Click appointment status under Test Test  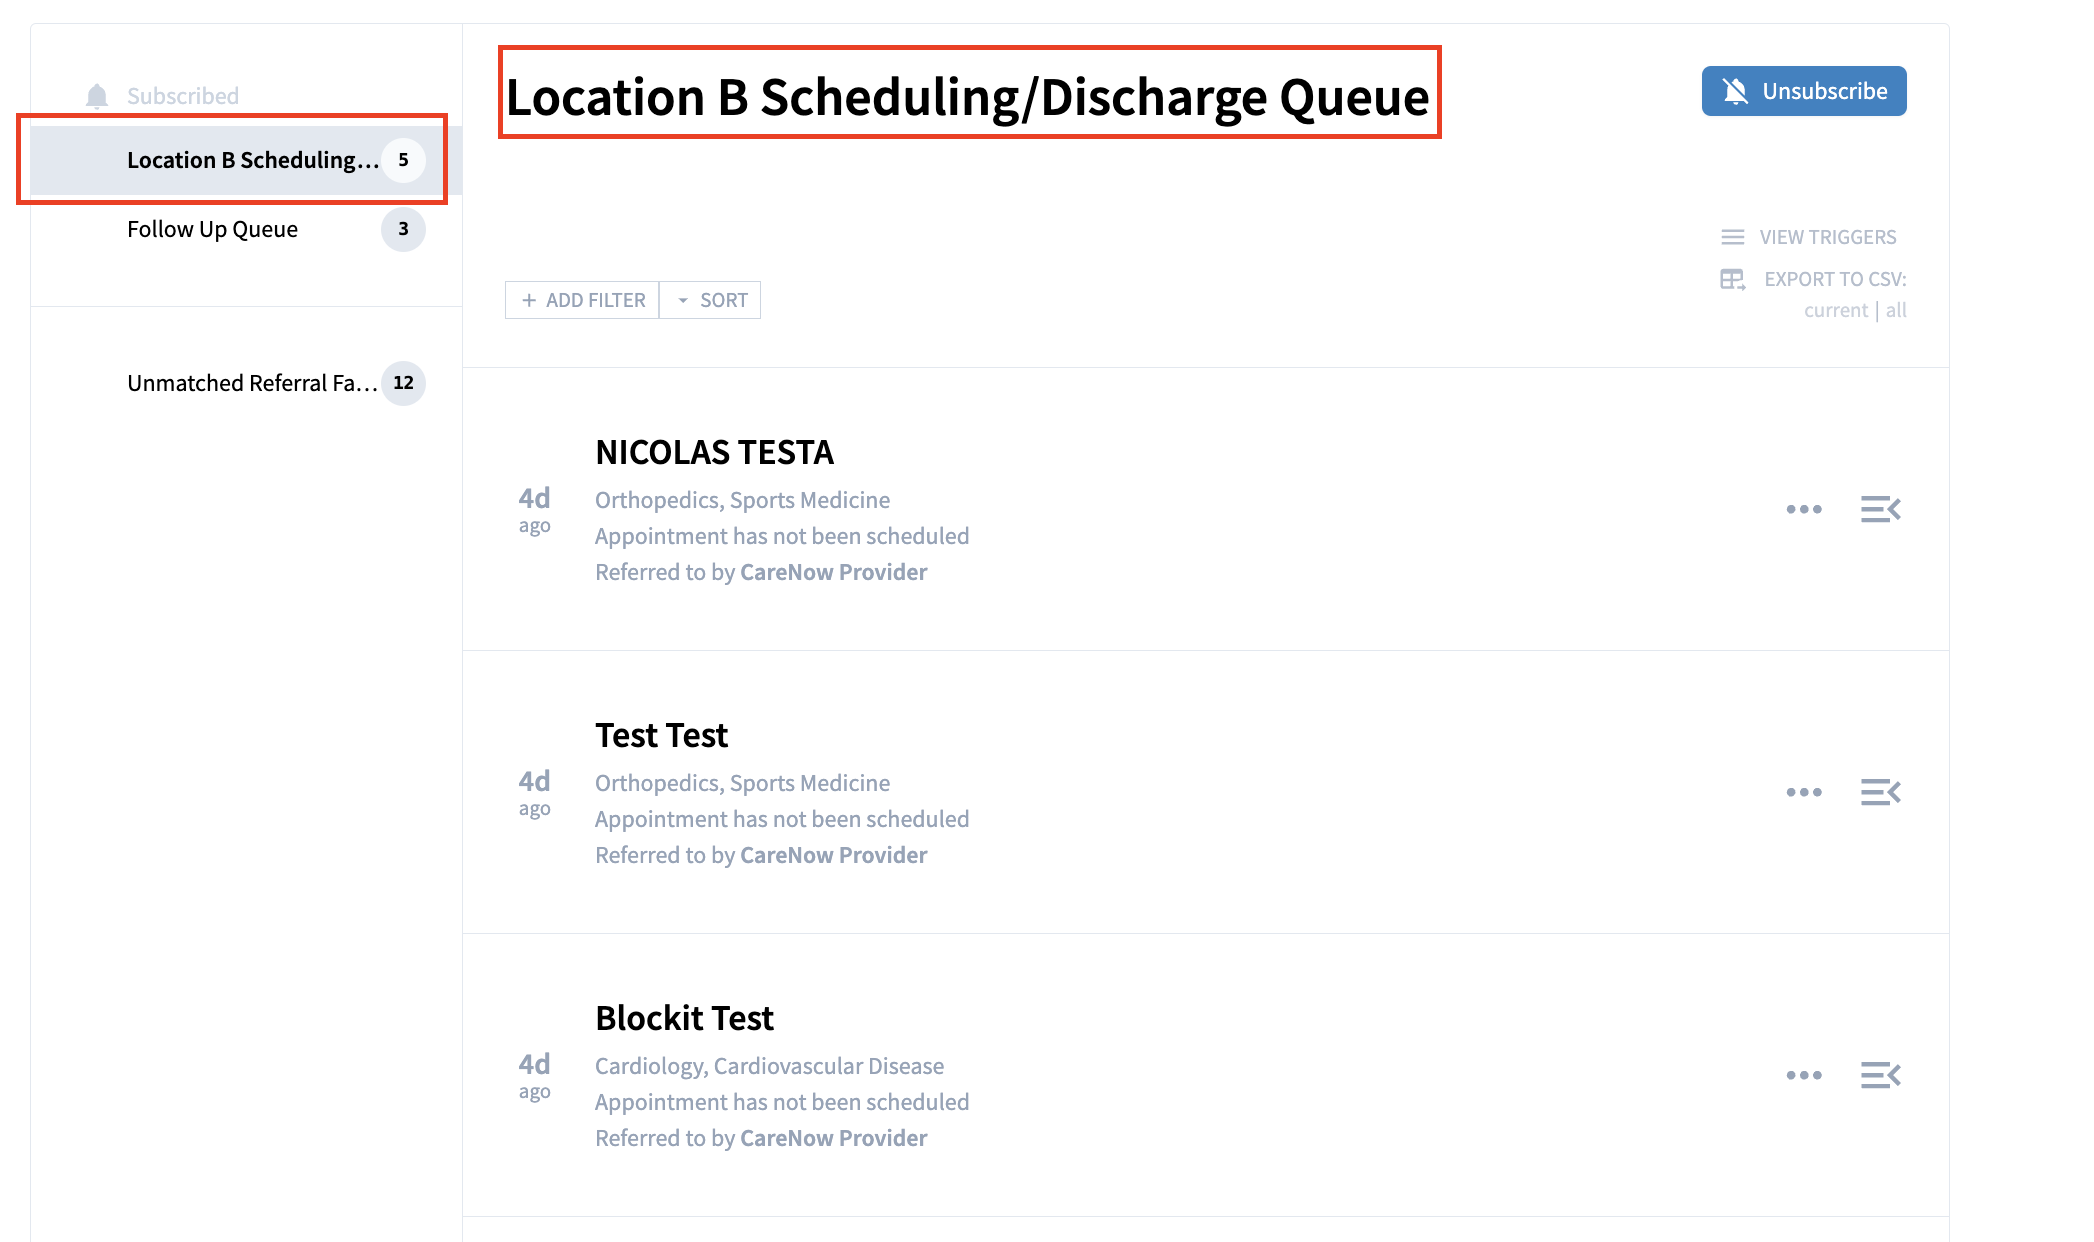[782, 819]
